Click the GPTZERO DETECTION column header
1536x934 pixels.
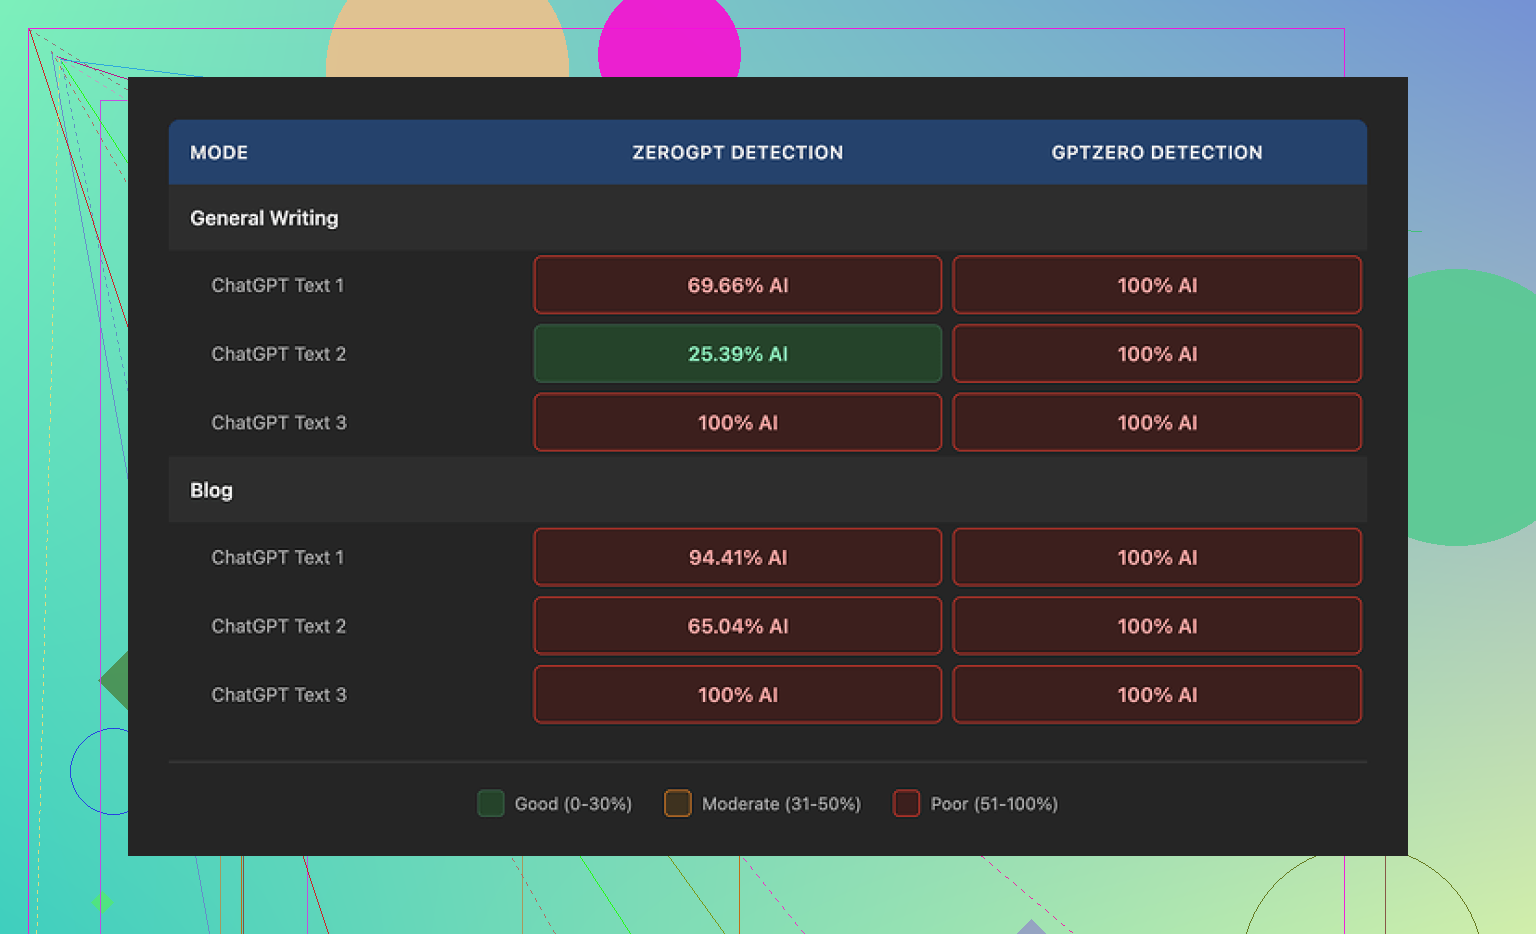(1156, 153)
